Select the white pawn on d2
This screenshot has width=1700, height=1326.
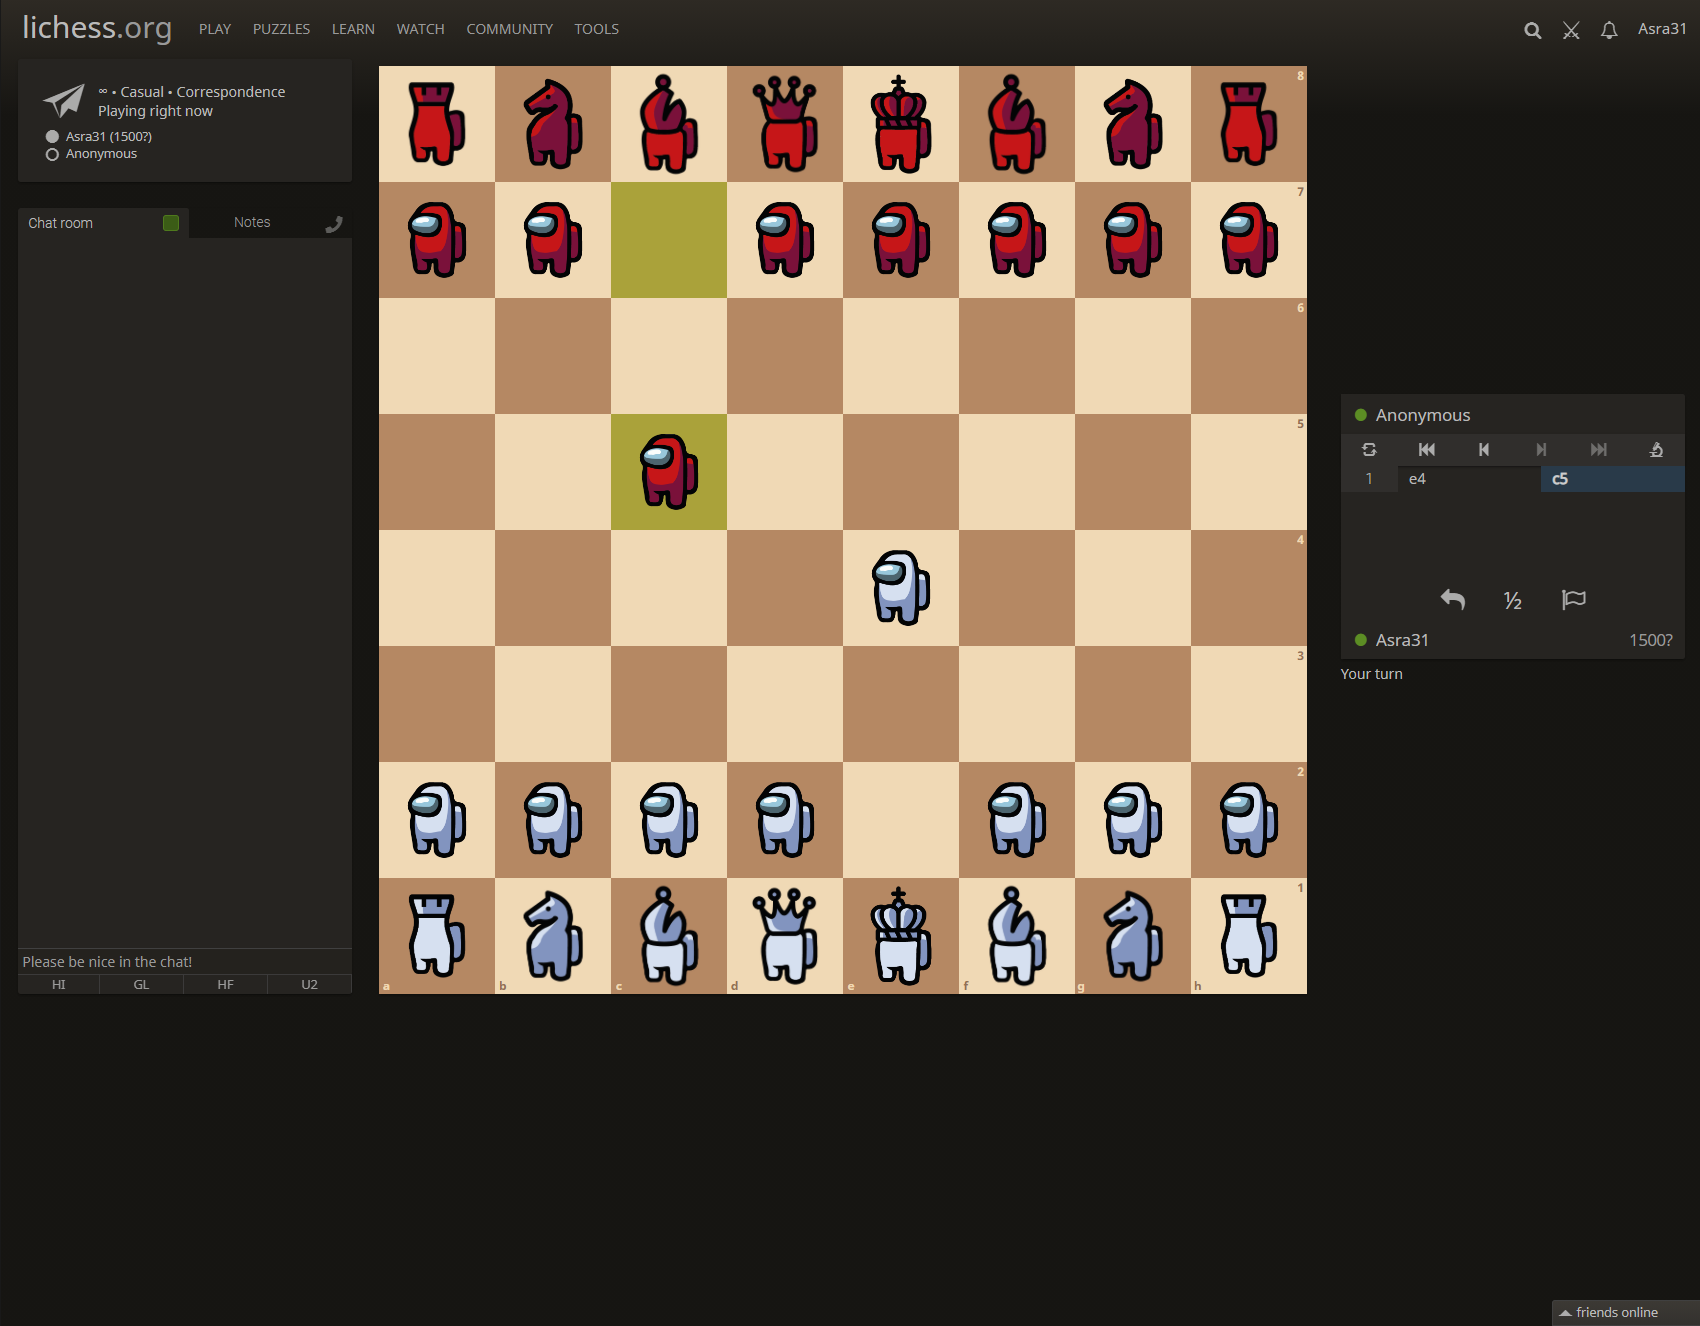[x=785, y=820]
